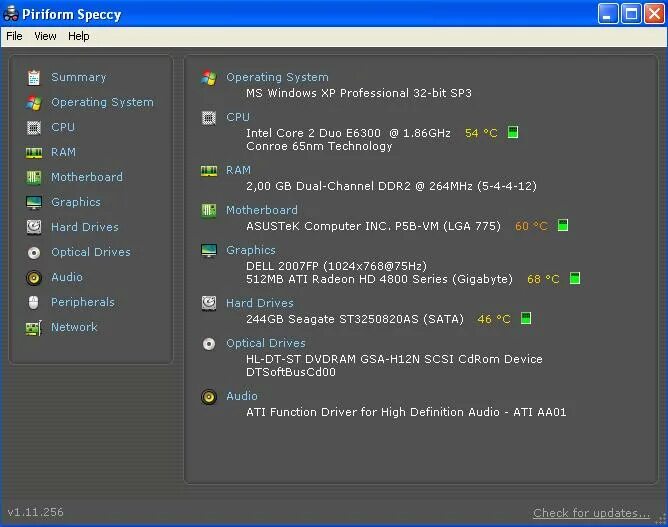View the Optical Drives sidebar section
668x527 pixels.
(91, 252)
